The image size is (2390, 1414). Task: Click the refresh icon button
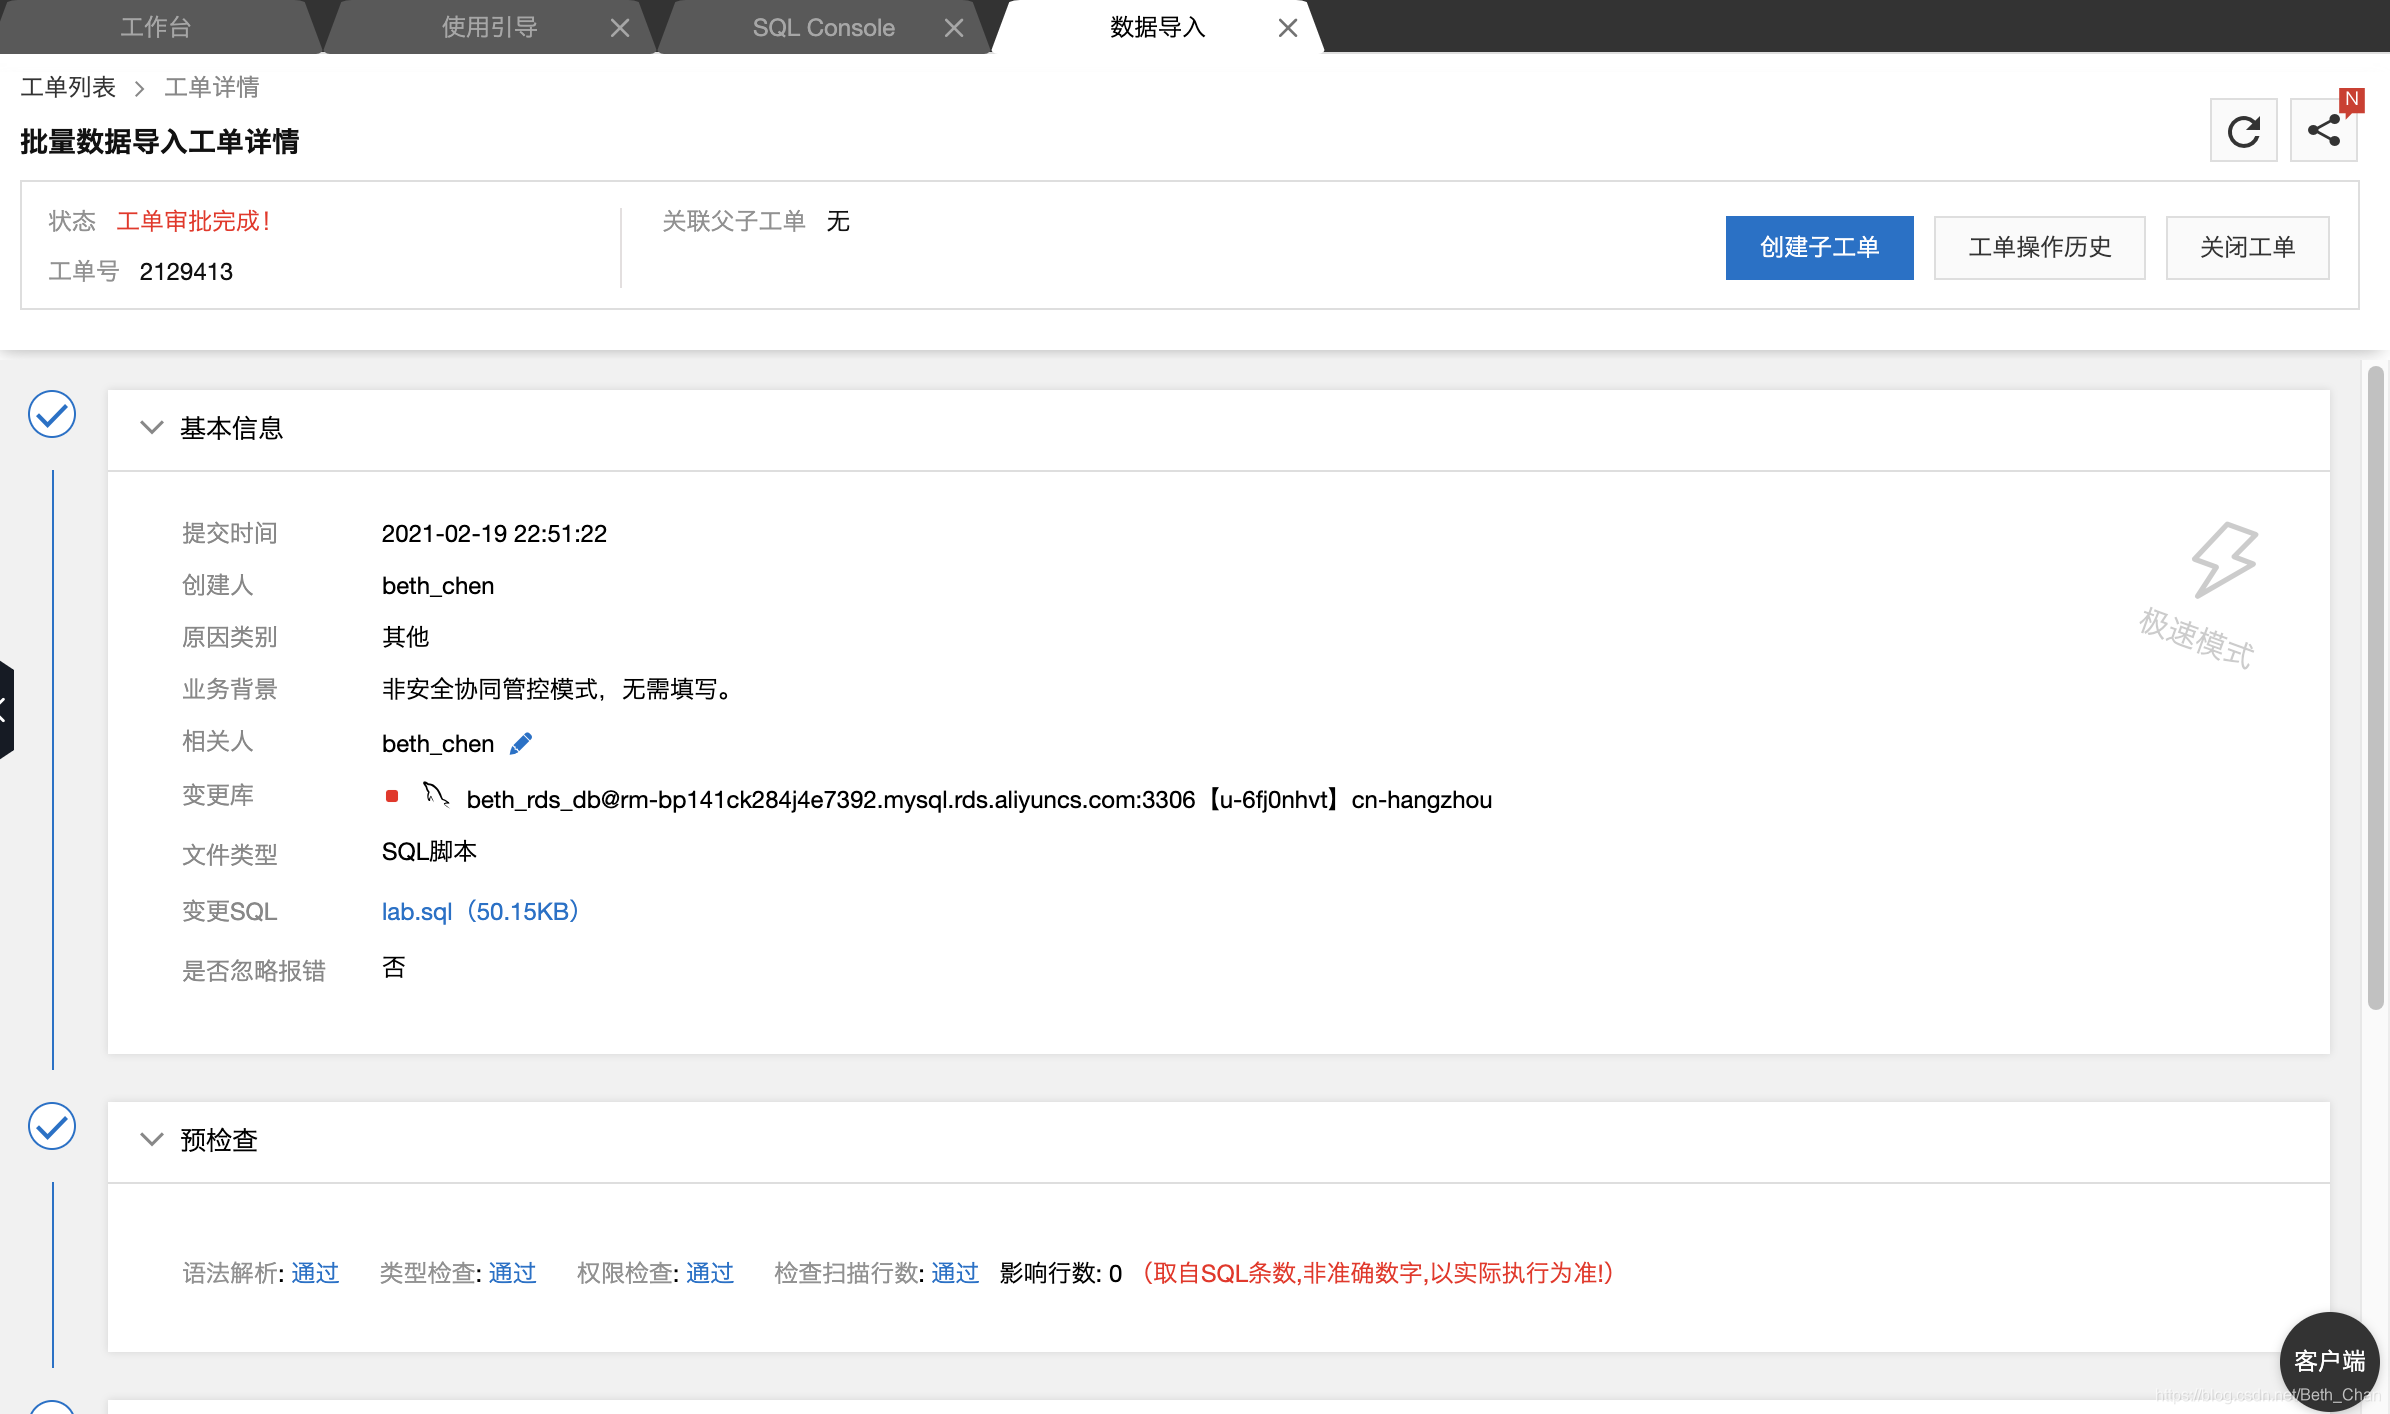pyautogui.click(x=2243, y=131)
